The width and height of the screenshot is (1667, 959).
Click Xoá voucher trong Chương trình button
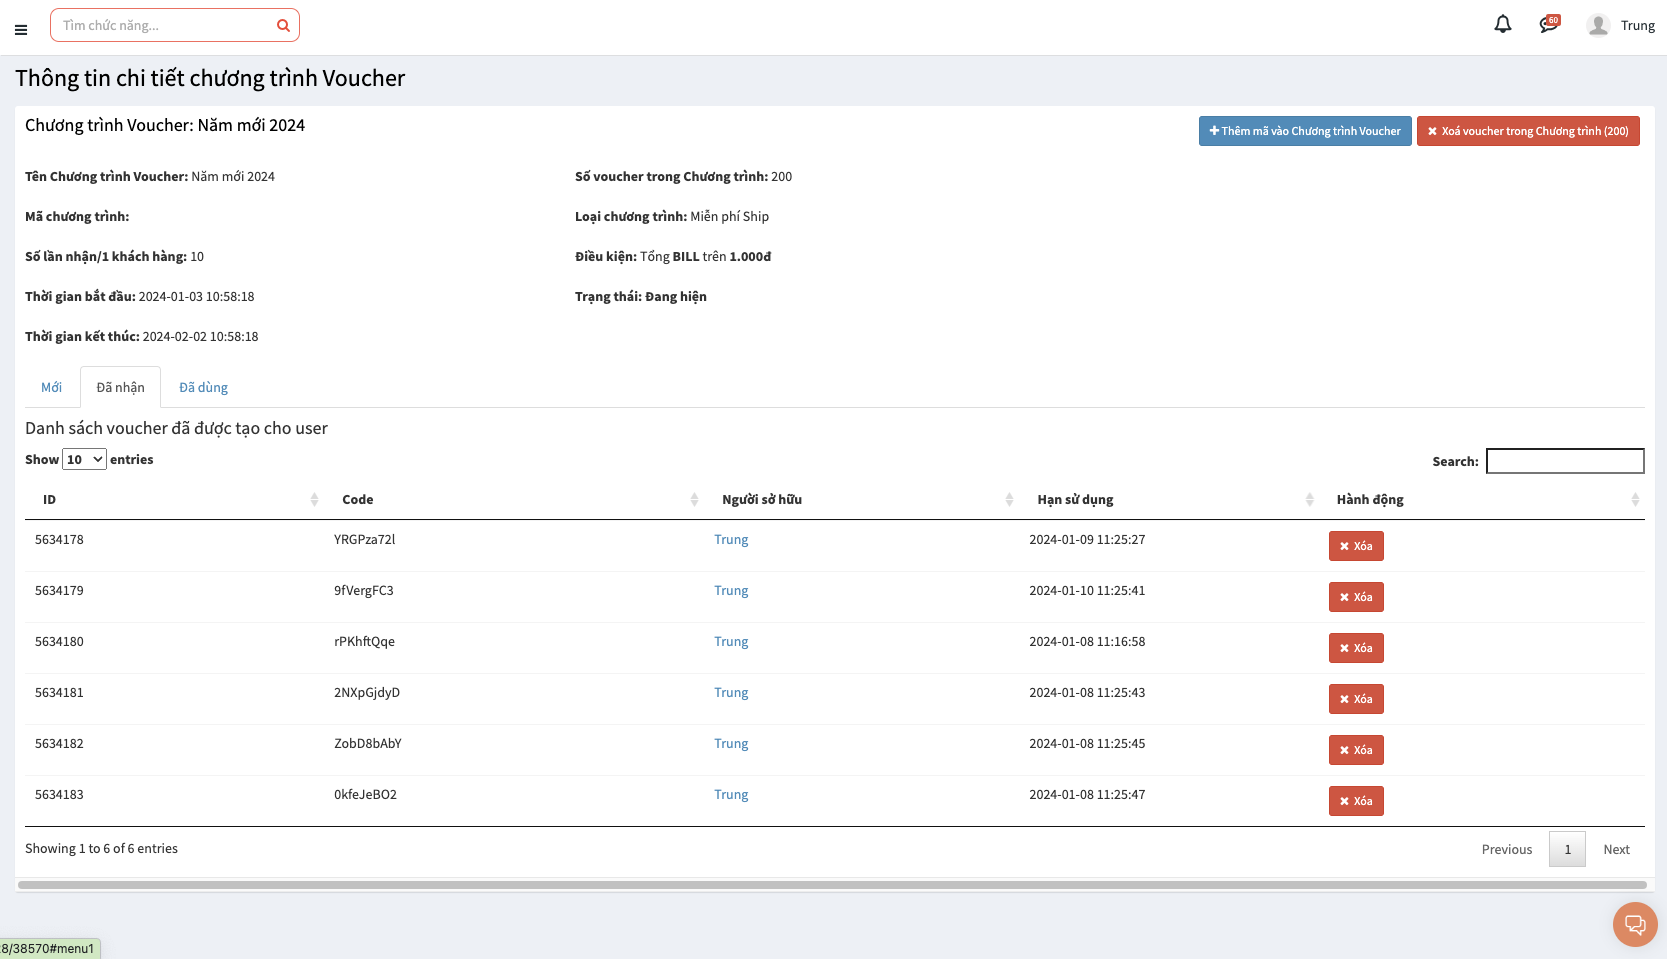click(1527, 131)
